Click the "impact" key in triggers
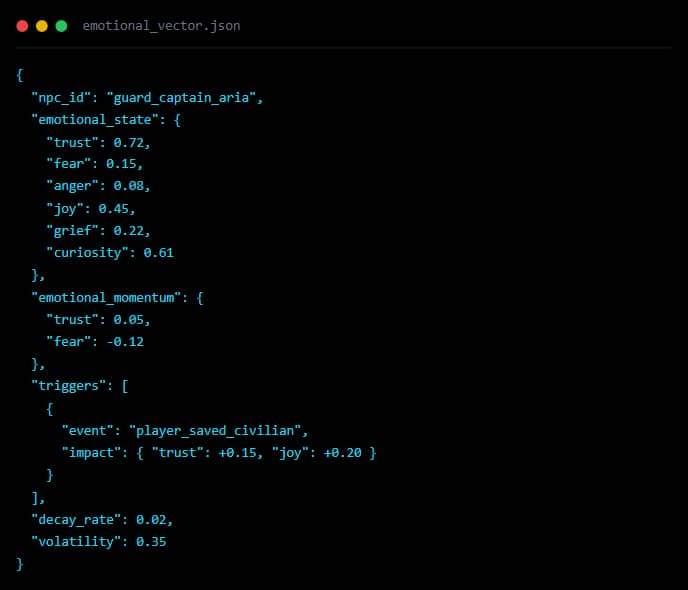Screen dimensions: 688x590 click(x=92, y=452)
